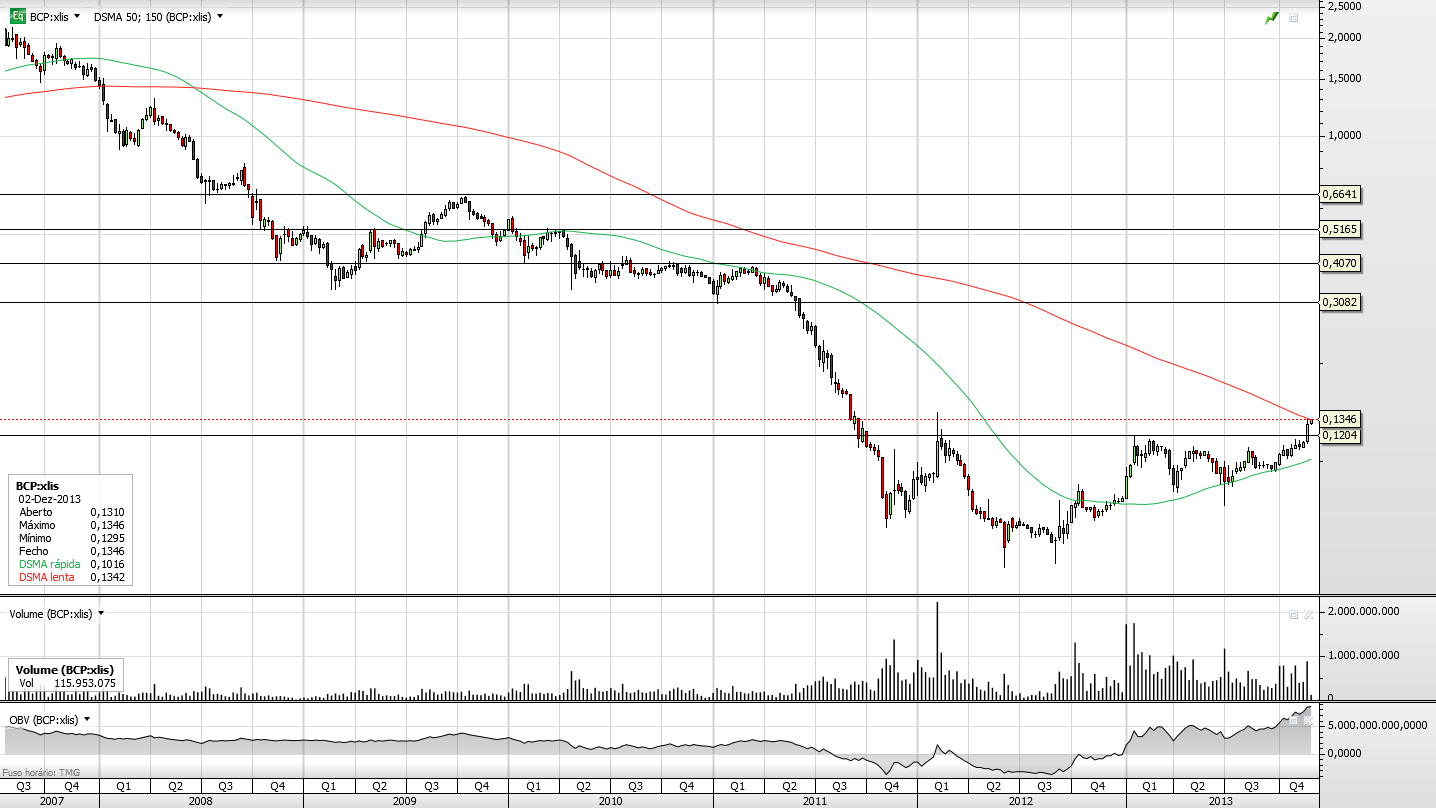Image resolution: width=1436 pixels, height=808 pixels.
Task: Click the green chart trend icon
Action: point(1272,17)
